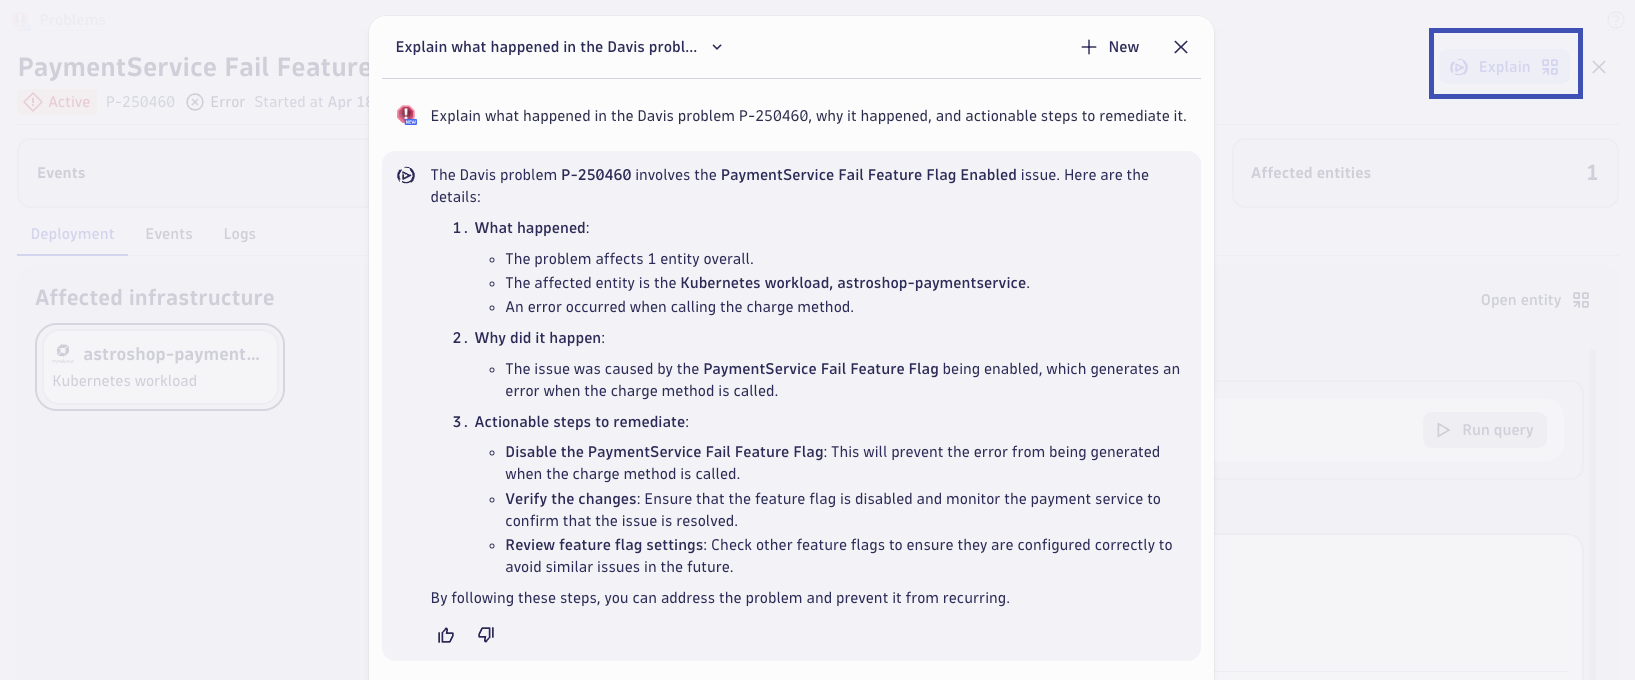Click the Run query button

point(1485,430)
